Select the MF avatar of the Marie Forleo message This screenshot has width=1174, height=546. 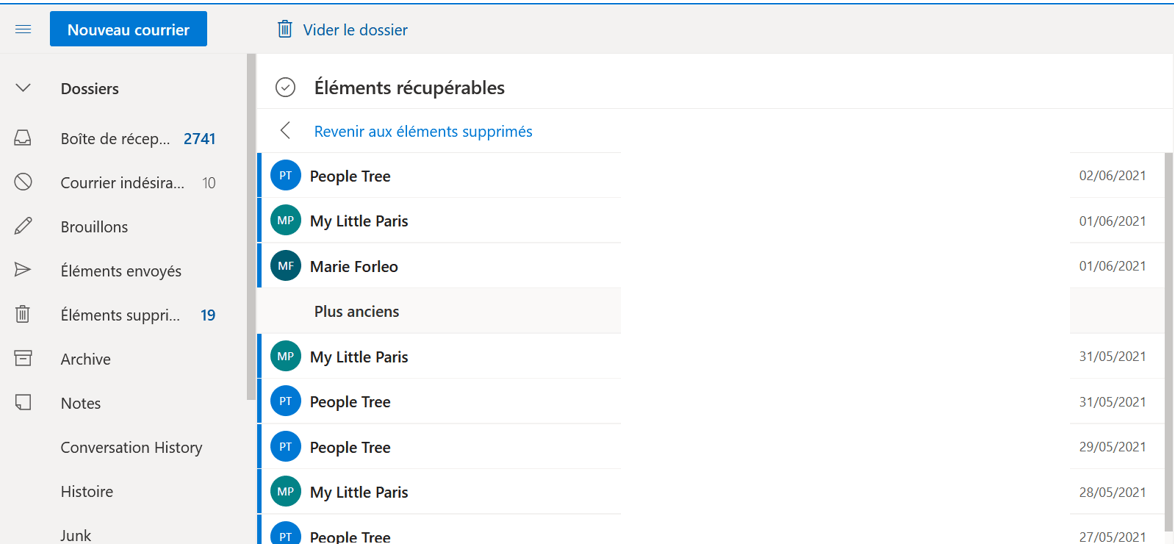coord(285,266)
